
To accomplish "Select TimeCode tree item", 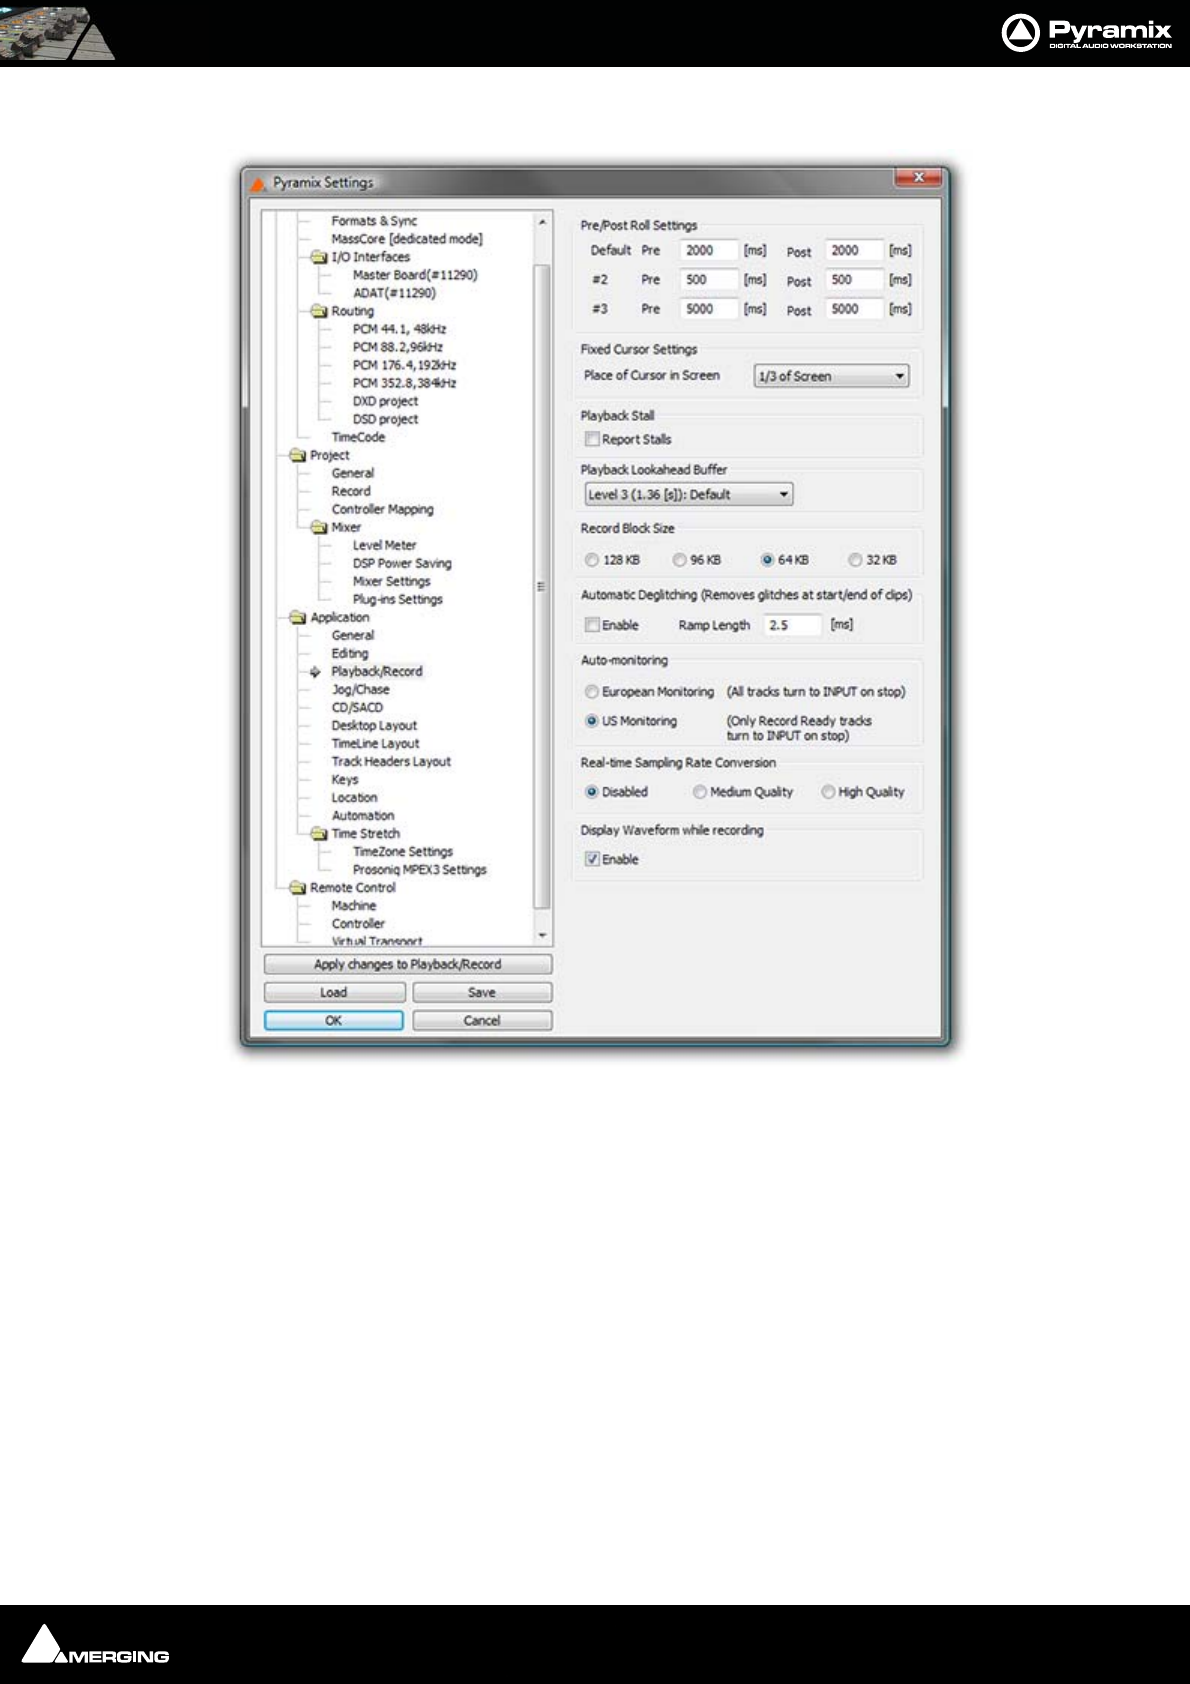I will pyautogui.click(x=358, y=437).
